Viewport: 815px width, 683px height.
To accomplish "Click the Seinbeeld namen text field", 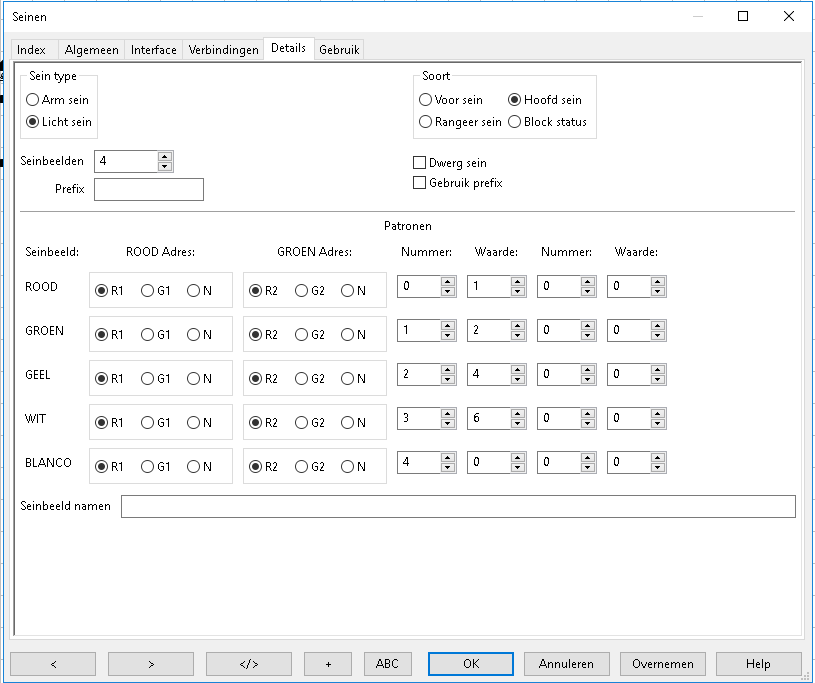I will click(457, 507).
